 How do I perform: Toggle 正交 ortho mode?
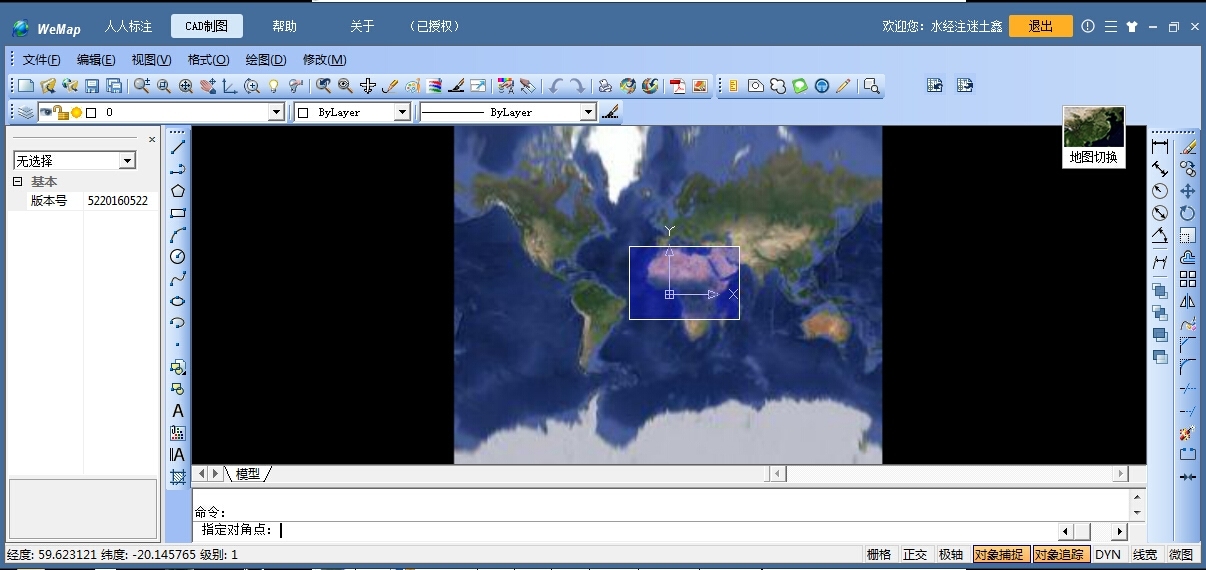(915, 554)
